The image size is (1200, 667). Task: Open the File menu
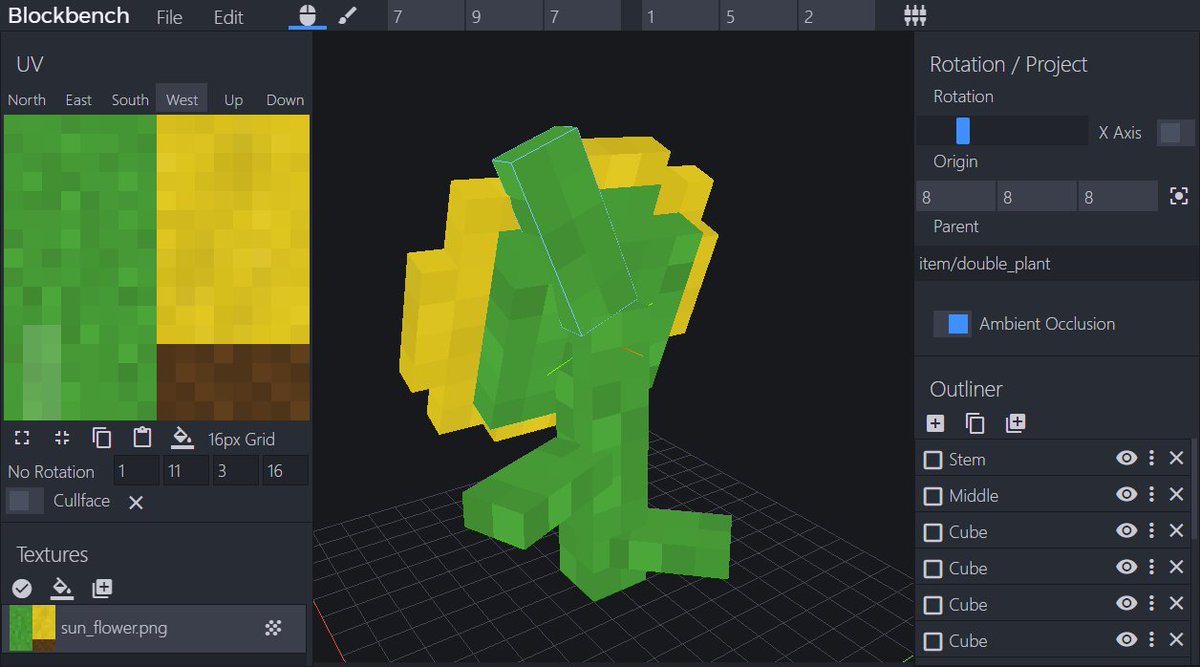point(169,16)
